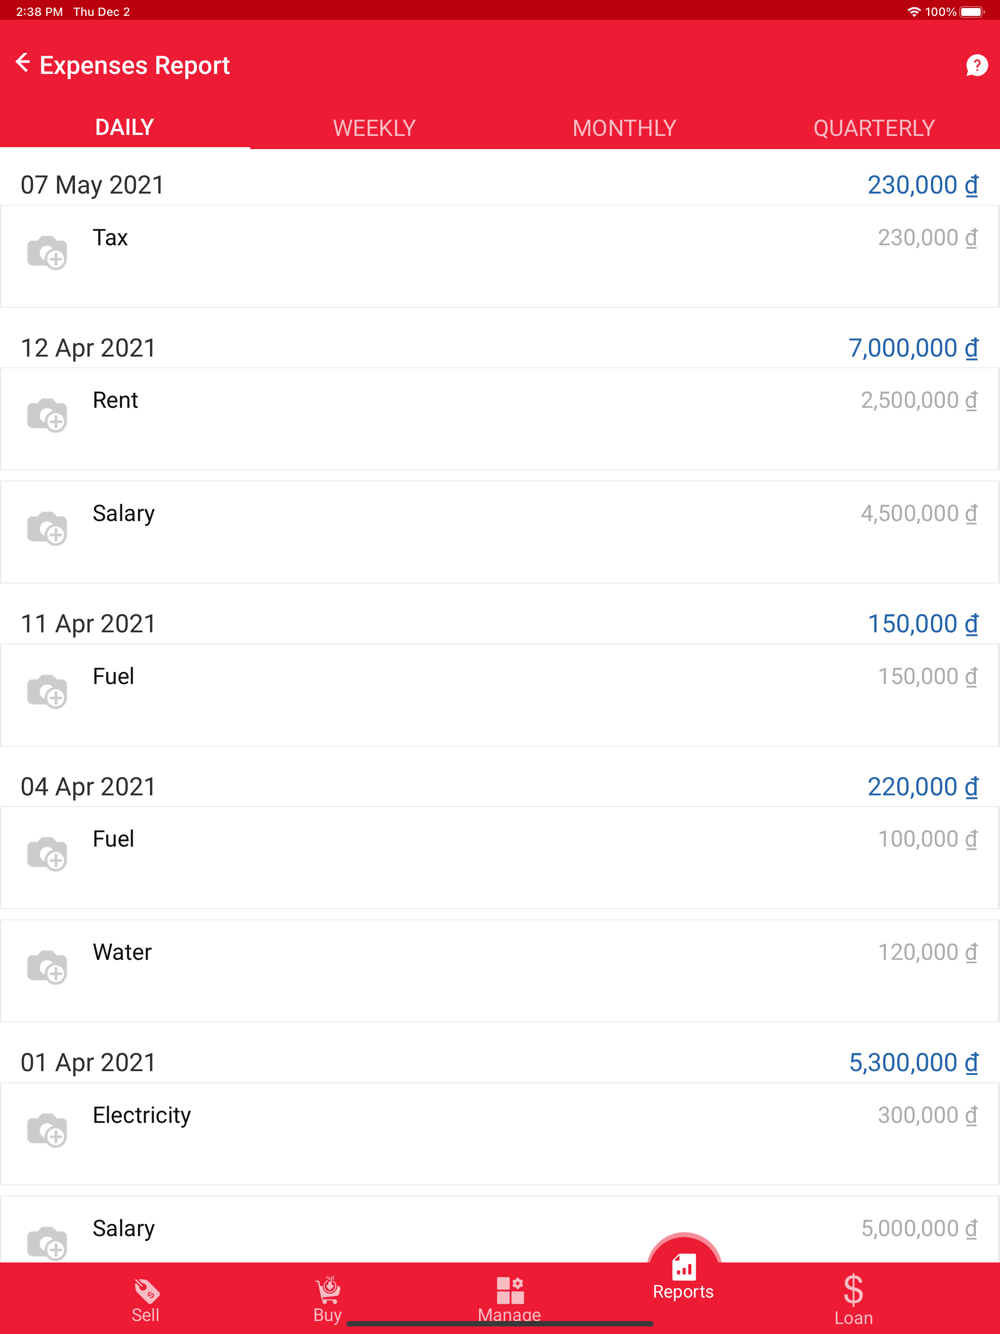Show the QUARTERLY report tab
This screenshot has height=1334, width=1000.
click(874, 128)
